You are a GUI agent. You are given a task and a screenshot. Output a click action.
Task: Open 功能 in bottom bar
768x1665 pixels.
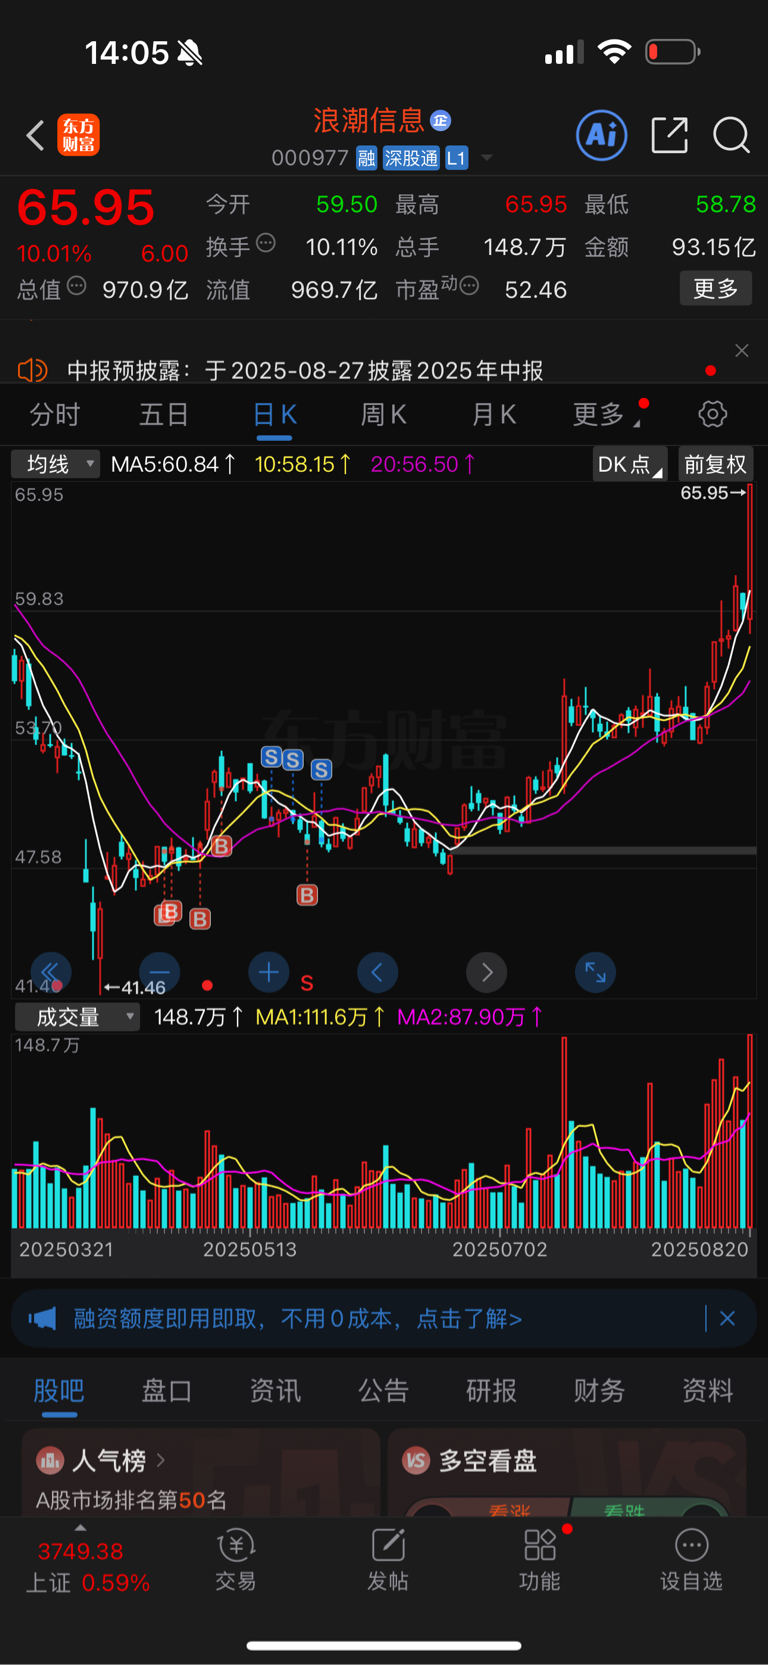[540, 1560]
